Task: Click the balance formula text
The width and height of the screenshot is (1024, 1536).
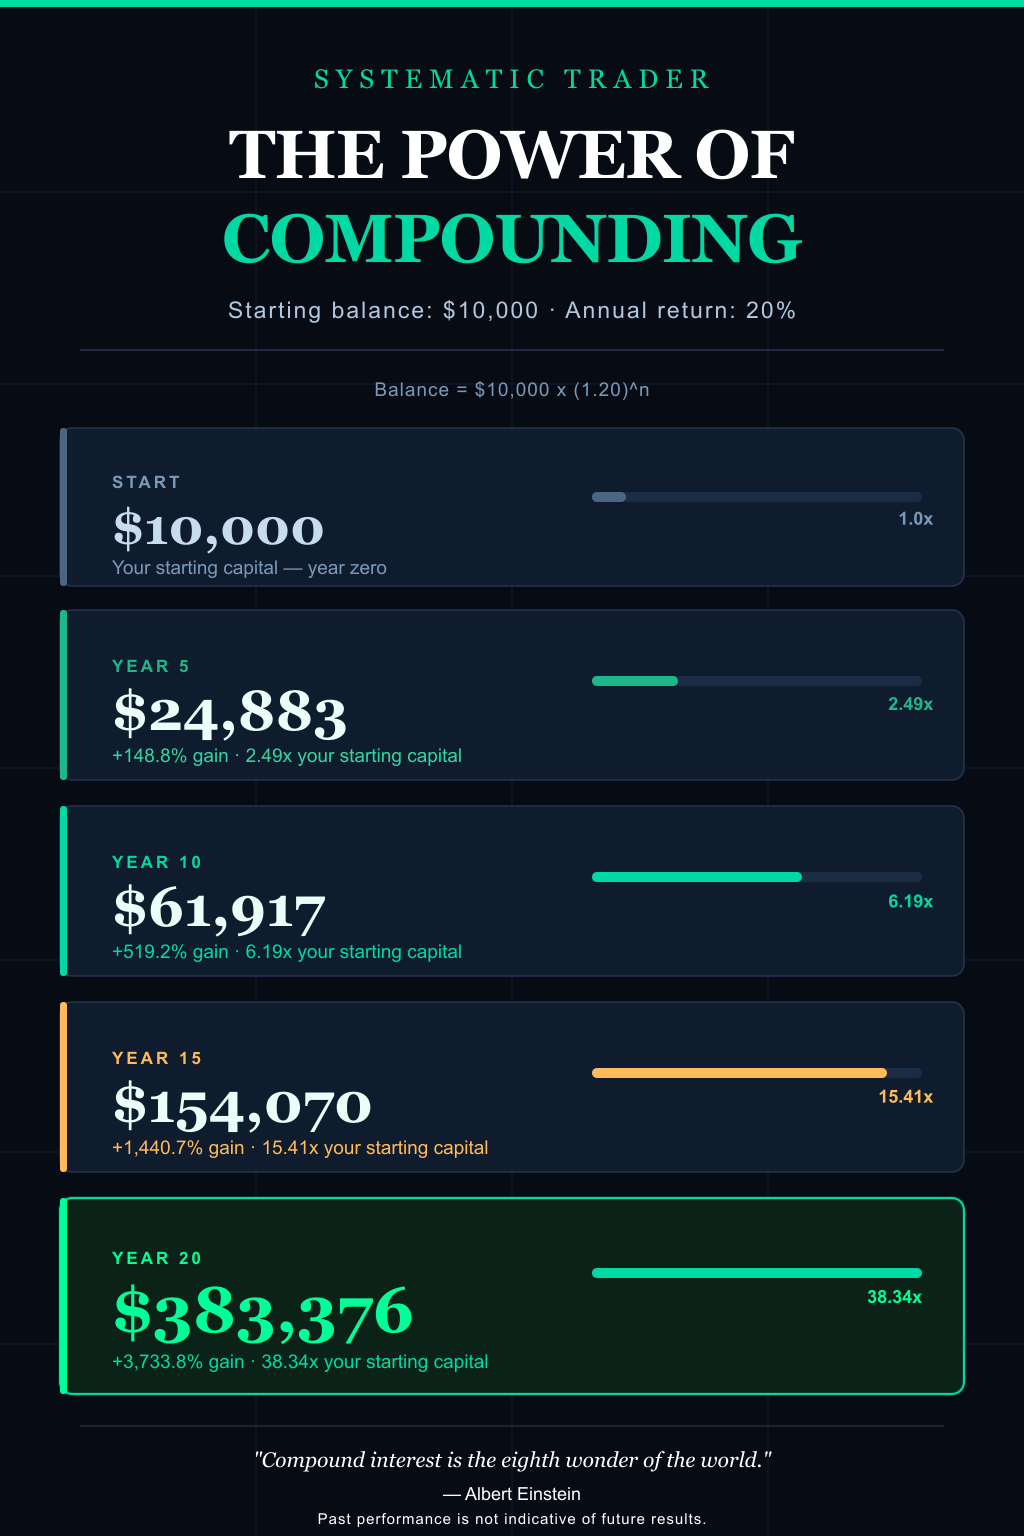Action: pyautogui.click(x=512, y=389)
